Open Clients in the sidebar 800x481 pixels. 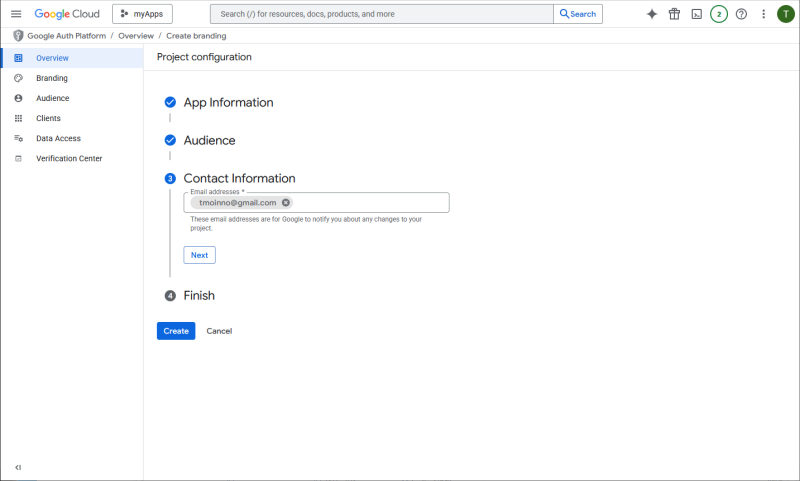(48, 118)
